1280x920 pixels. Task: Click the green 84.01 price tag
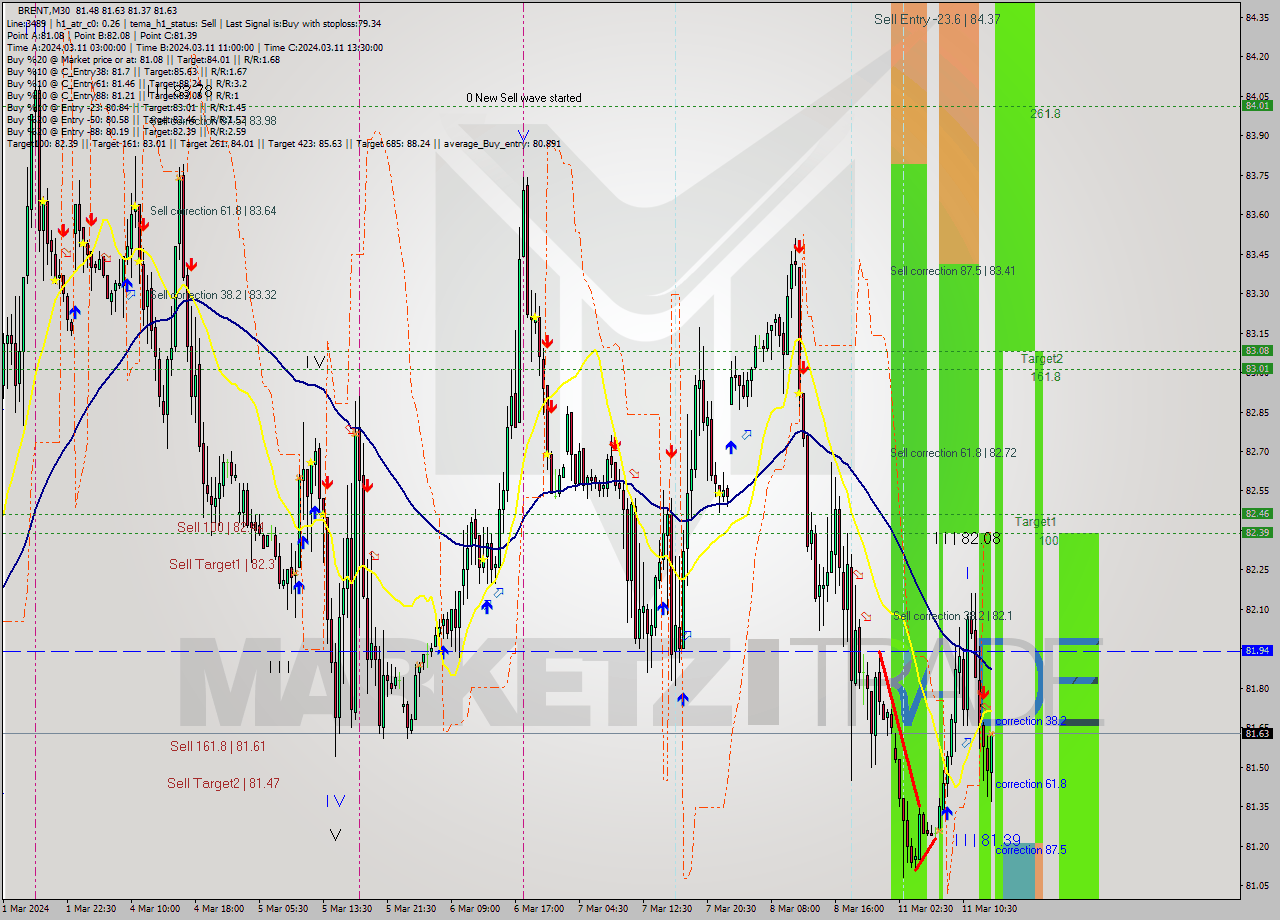click(1257, 105)
